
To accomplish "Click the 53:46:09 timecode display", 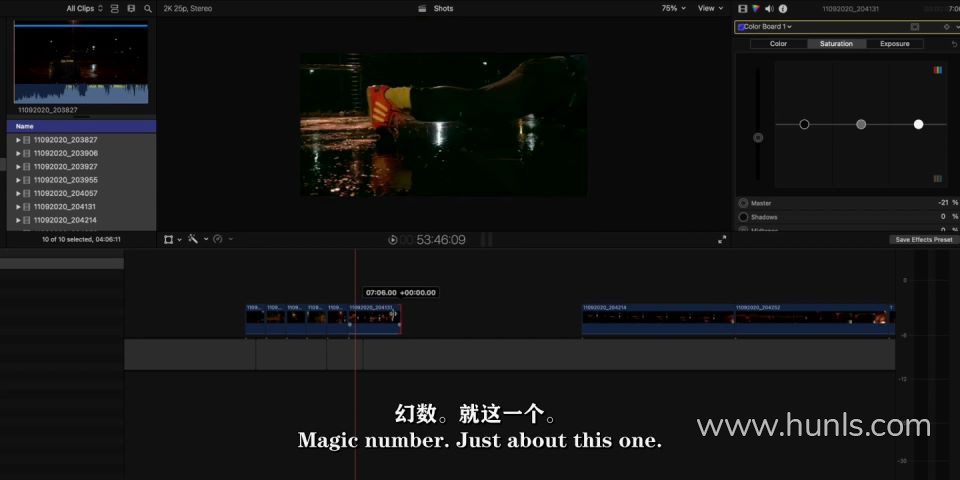I will (x=441, y=240).
